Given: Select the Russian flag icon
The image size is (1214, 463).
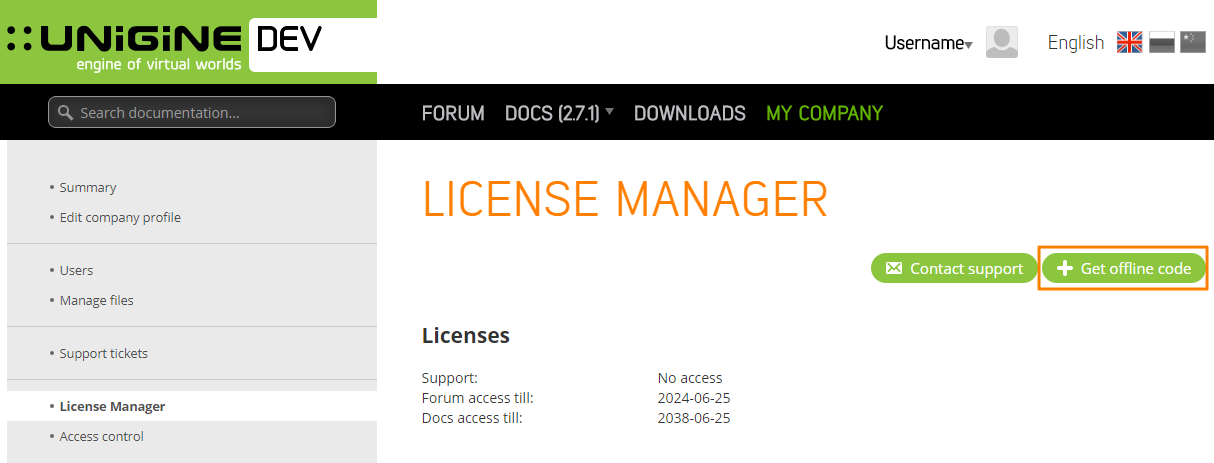Looking at the screenshot, I should [x=1161, y=42].
